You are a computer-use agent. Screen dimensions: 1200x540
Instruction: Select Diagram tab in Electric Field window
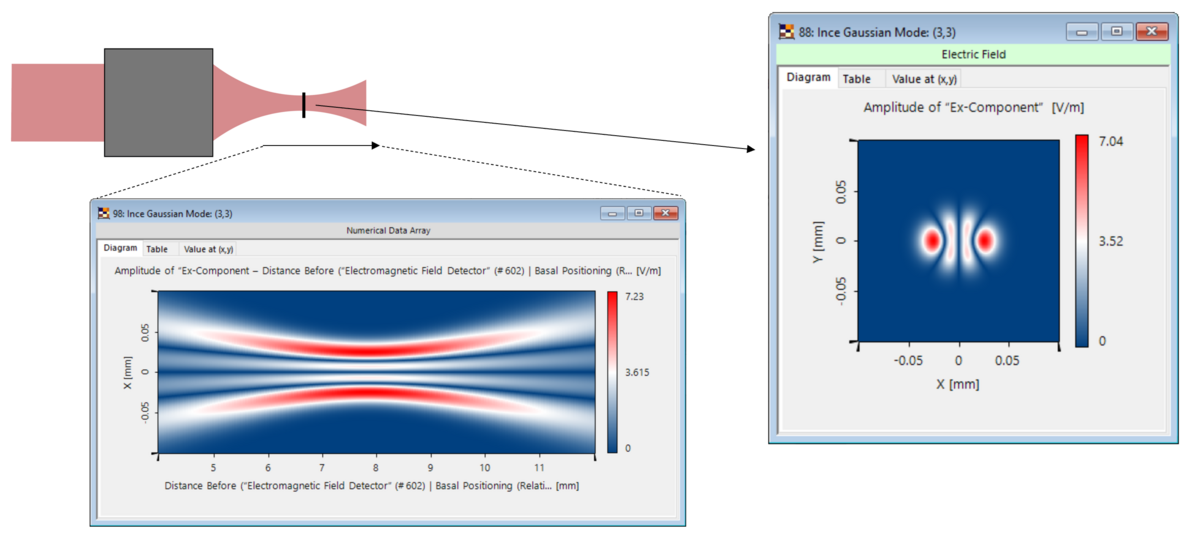point(808,77)
